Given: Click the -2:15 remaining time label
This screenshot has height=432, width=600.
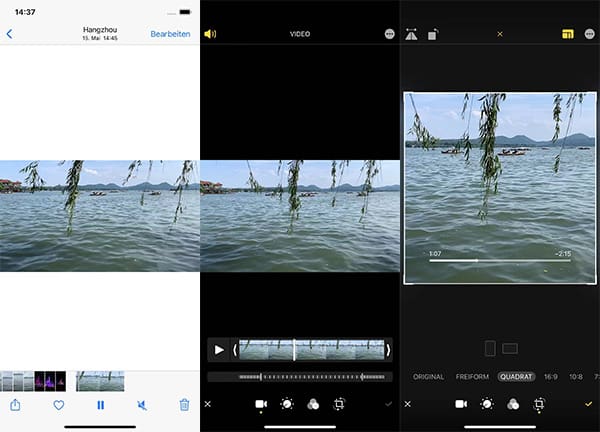Looking at the screenshot, I should 563,254.
